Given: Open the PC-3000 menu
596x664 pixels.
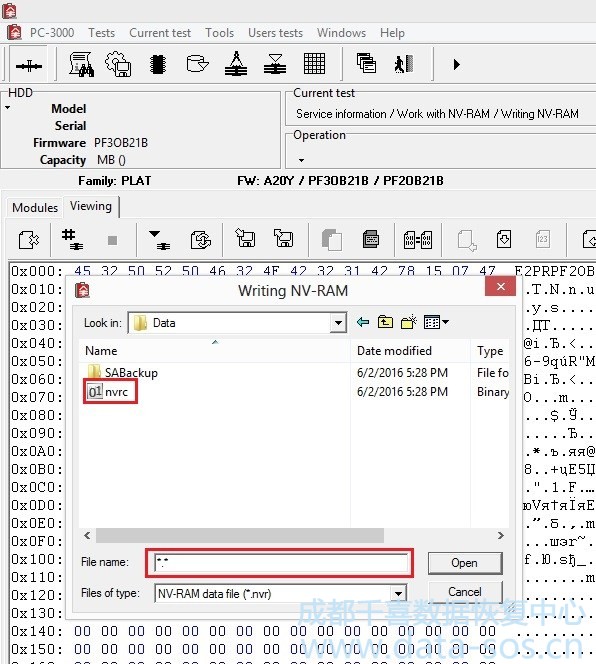Looking at the screenshot, I should (52, 33).
